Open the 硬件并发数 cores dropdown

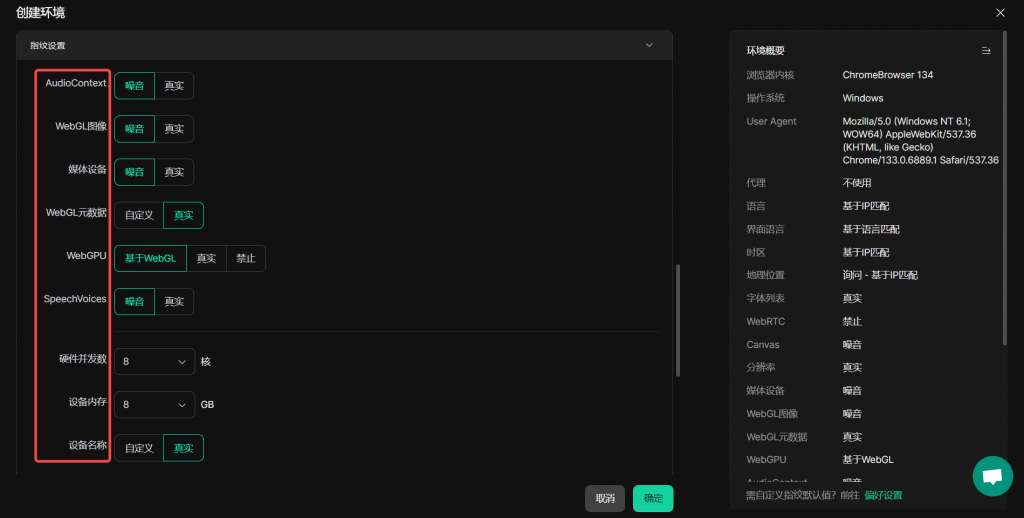154,361
